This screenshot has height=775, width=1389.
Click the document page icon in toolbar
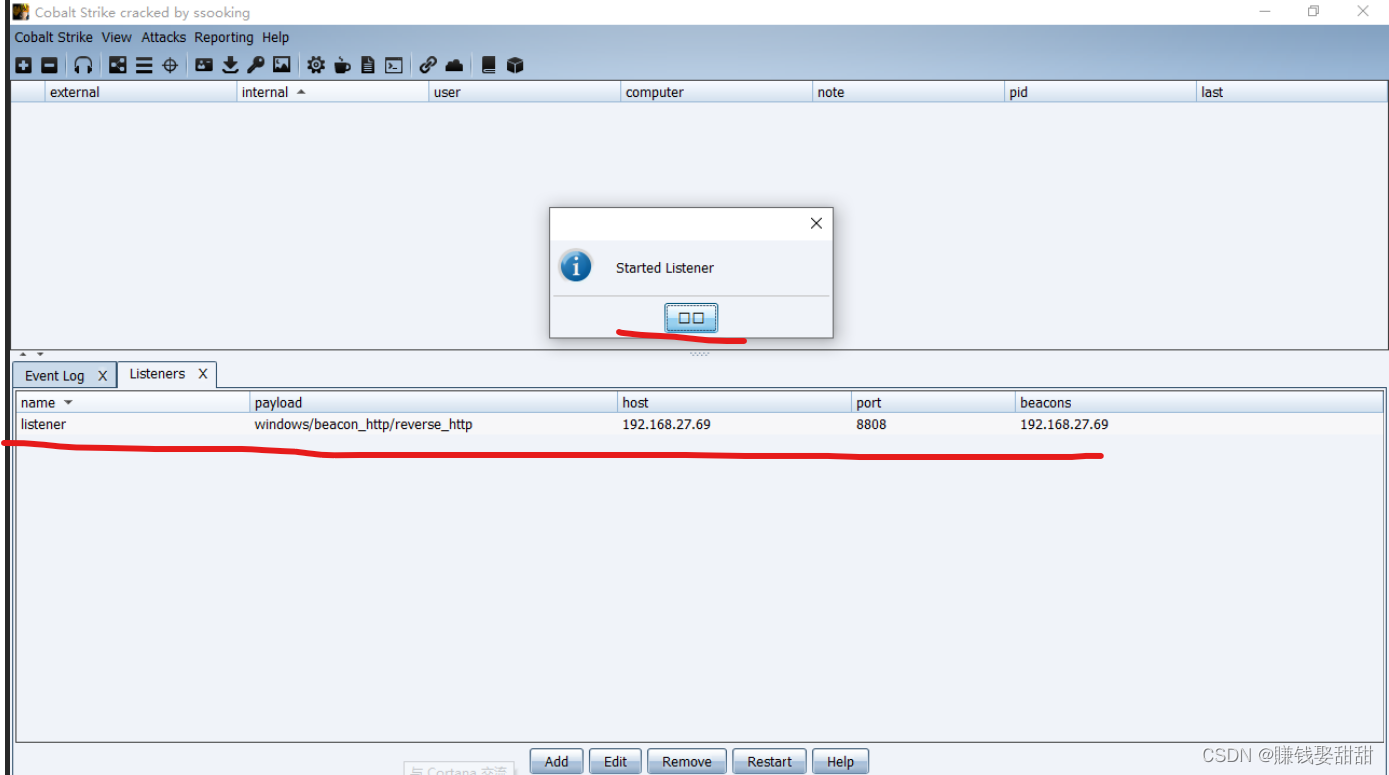pyautogui.click(x=368, y=65)
